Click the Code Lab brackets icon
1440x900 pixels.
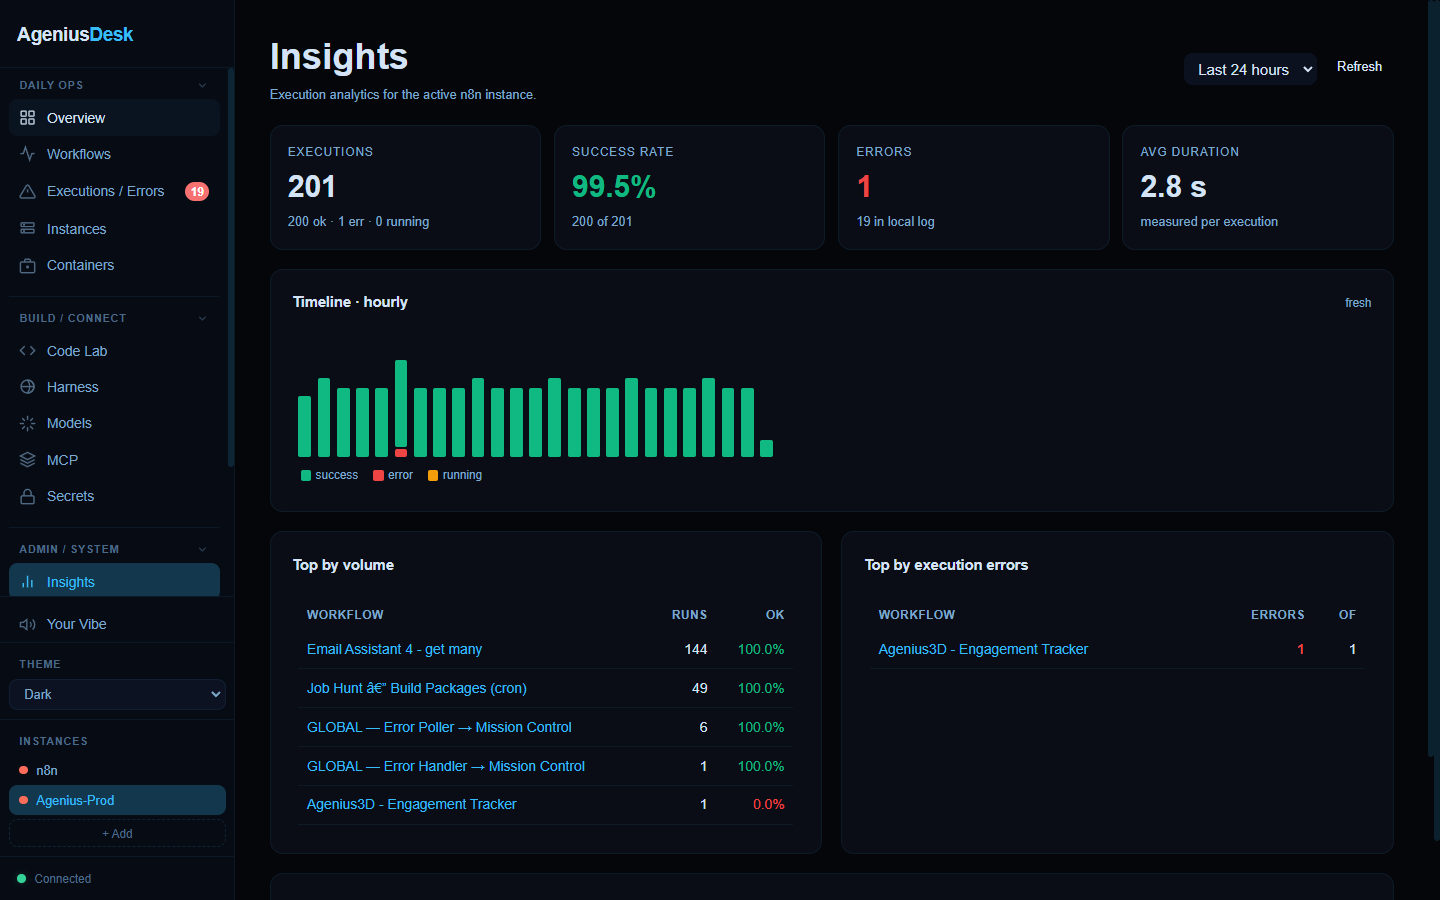[x=27, y=351]
